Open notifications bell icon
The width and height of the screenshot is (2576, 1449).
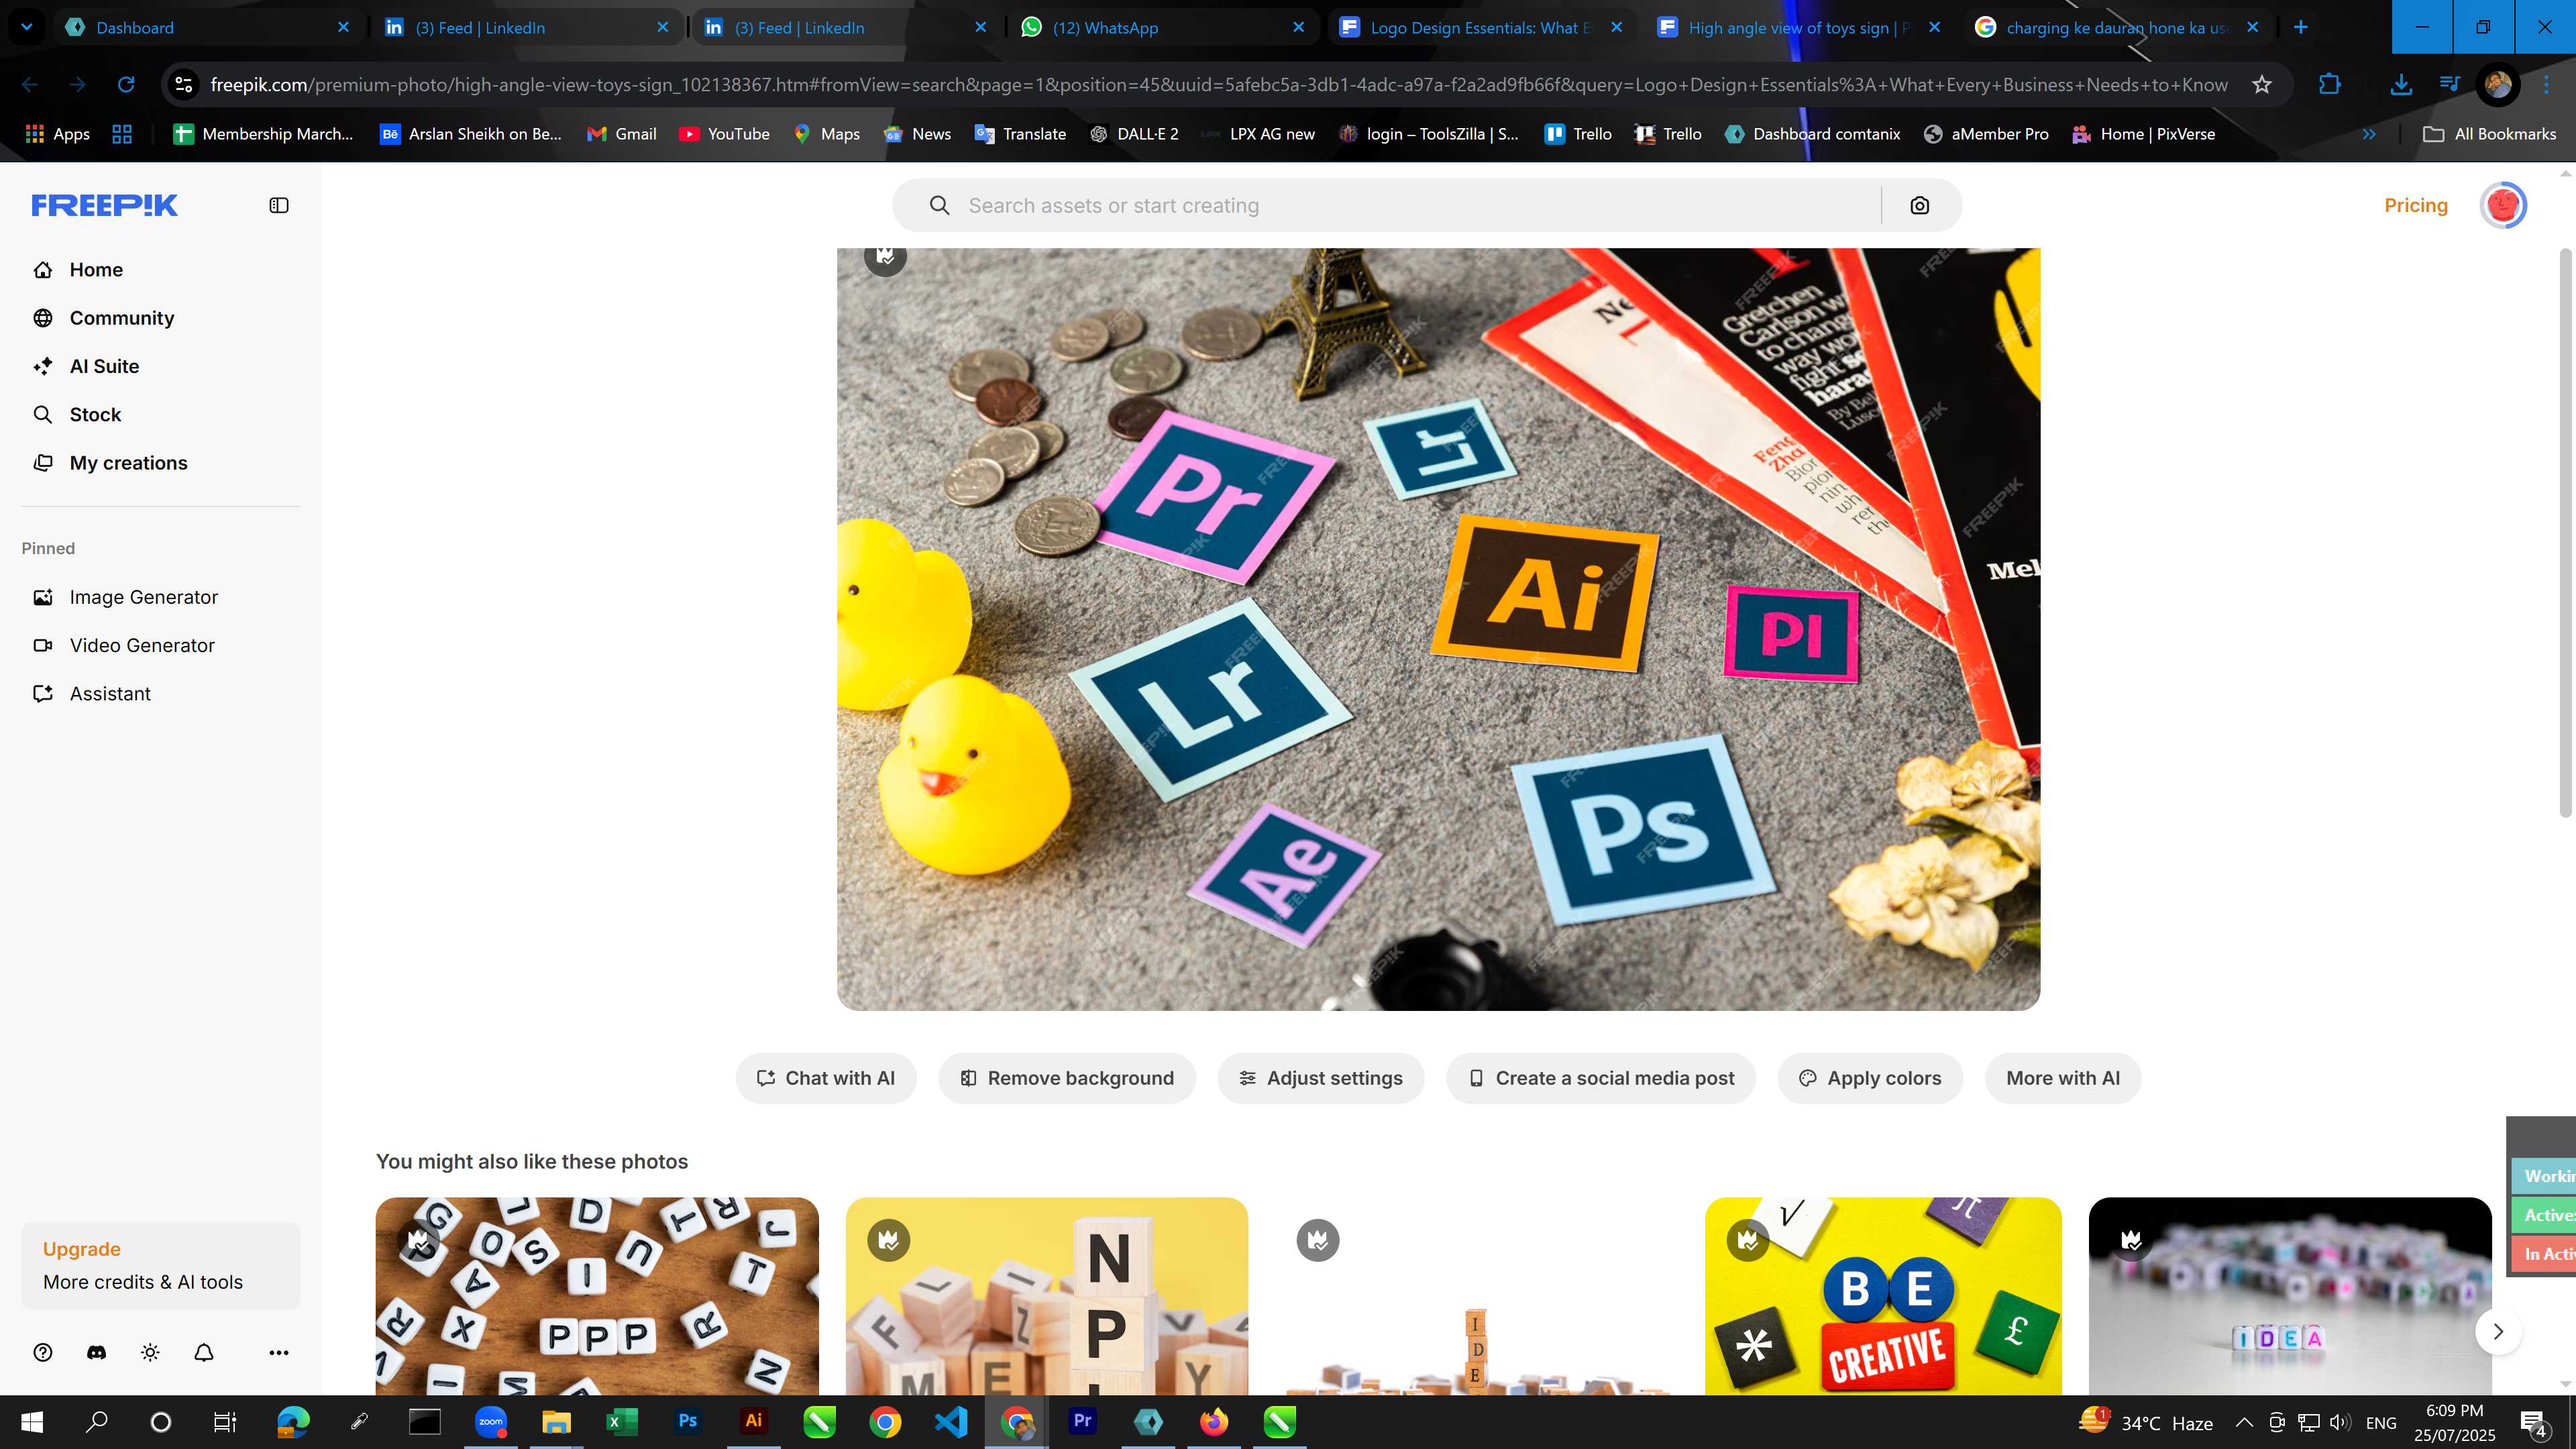(x=204, y=1352)
